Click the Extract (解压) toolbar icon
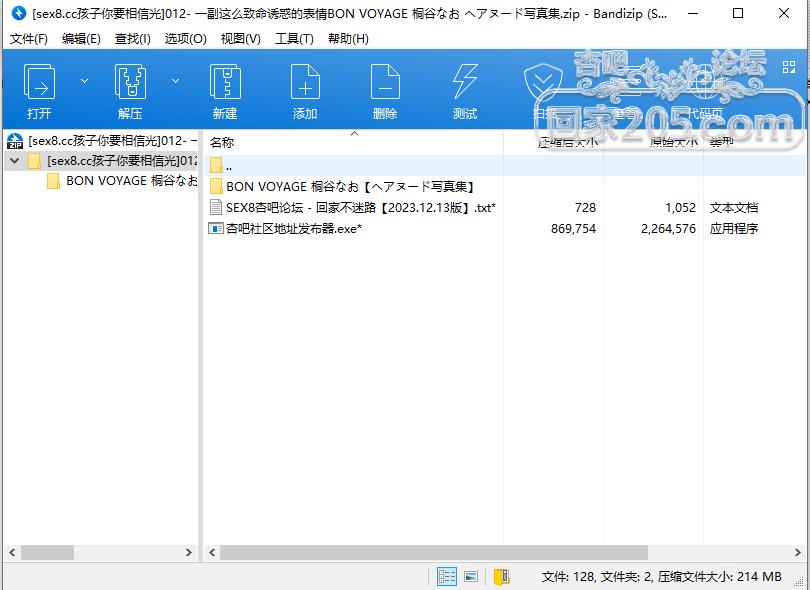Viewport: 810px width, 590px height. point(130,82)
